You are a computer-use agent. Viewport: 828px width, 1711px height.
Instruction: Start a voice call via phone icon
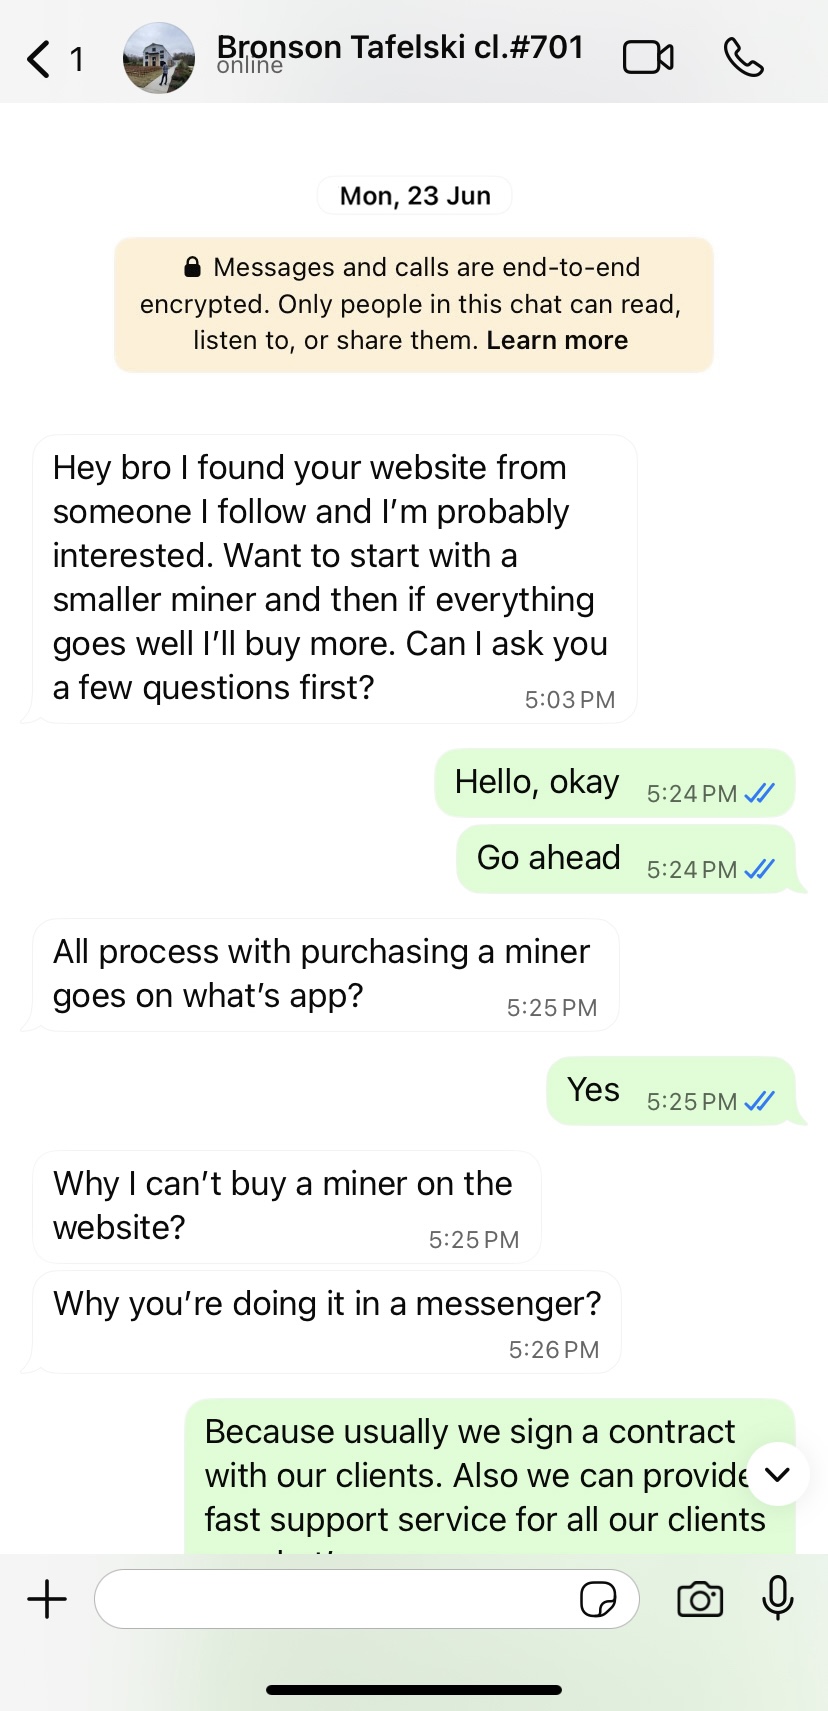click(x=743, y=58)
